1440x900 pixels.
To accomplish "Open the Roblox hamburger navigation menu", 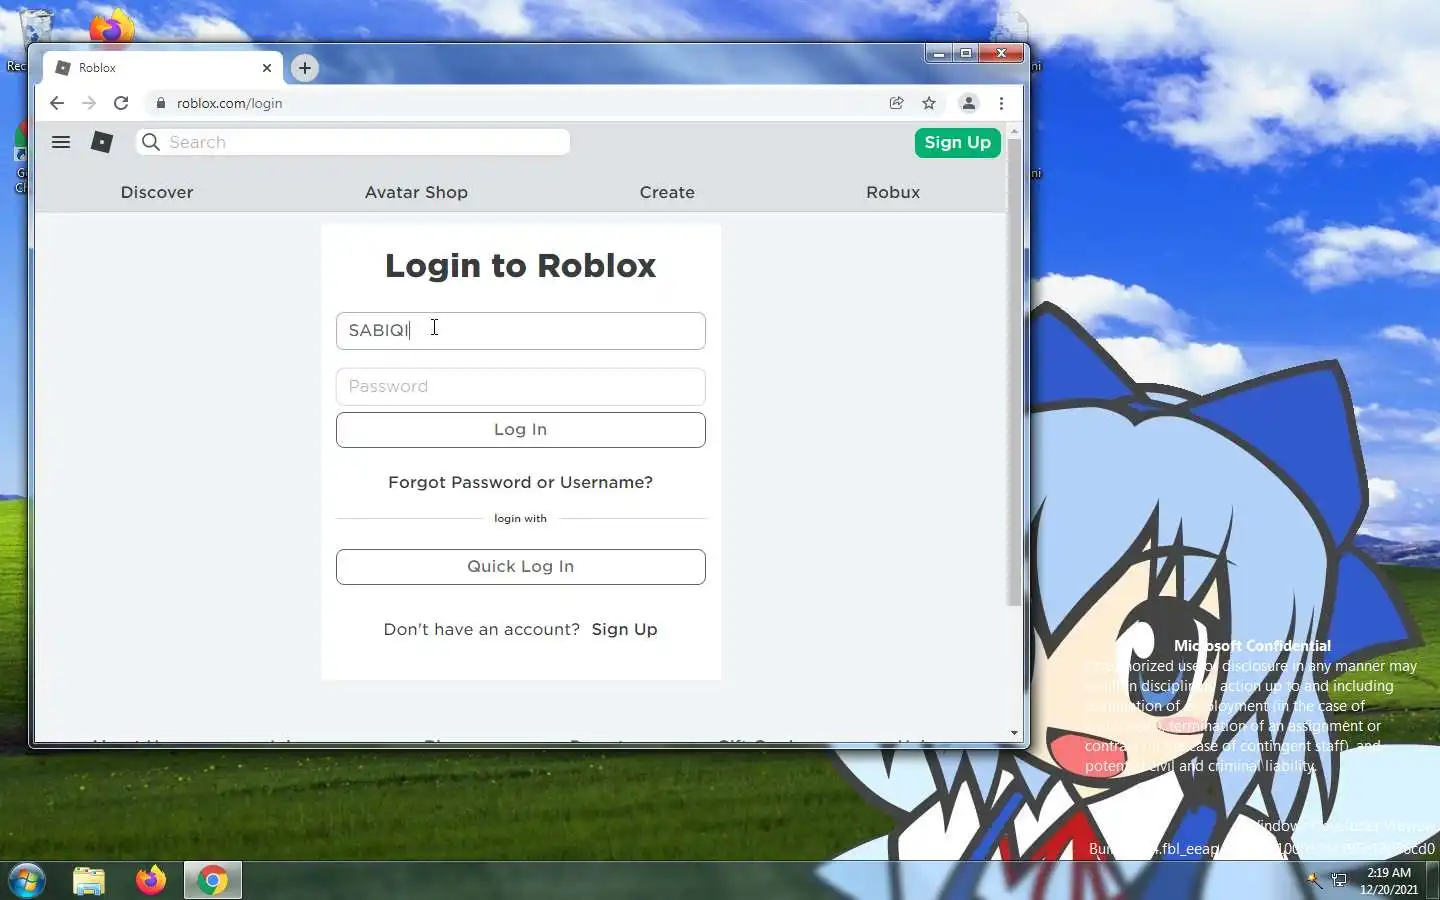I will pos(61,142).
